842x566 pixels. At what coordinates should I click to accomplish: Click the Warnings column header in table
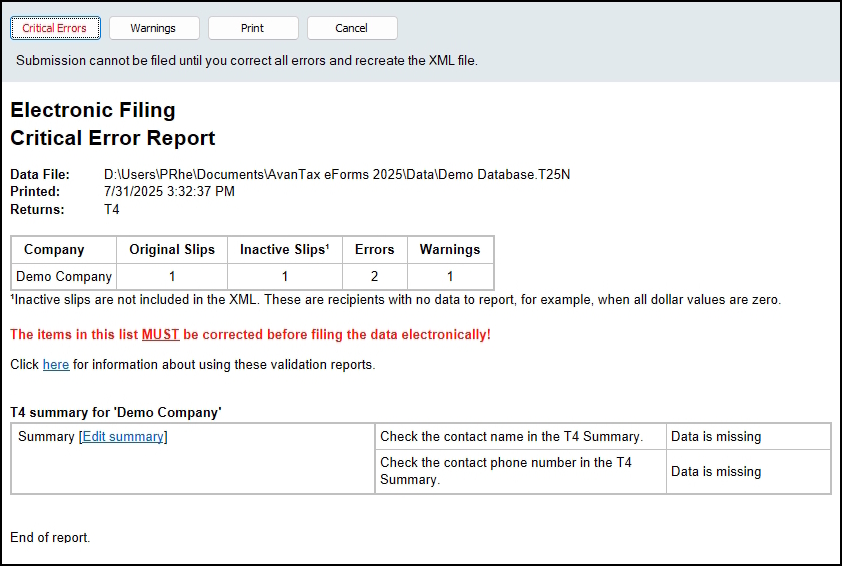[x=449, y=250]
